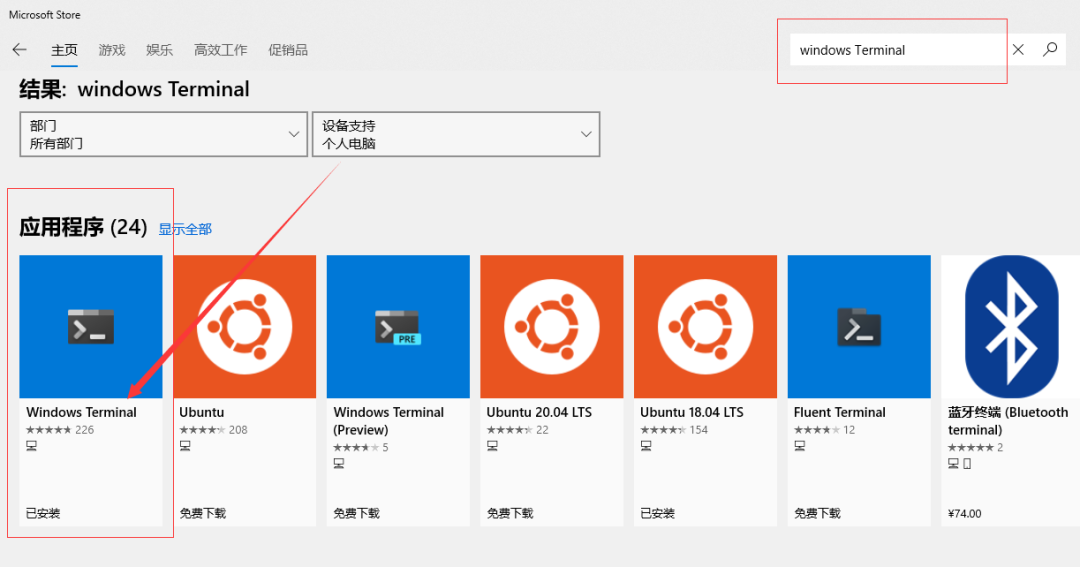Switch to the 游戏 games tab
The width and height of the screenshot is (1080, 567).
click(112, 50)
